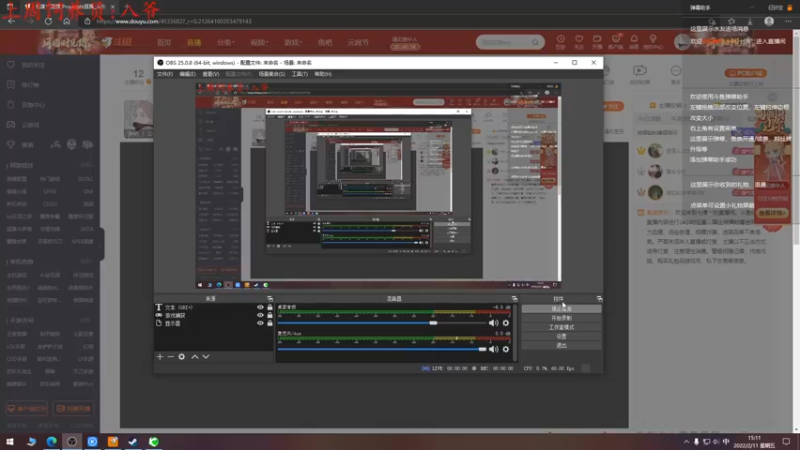800x450 pixels.
Task: Open the OBS 编辑(E) menu
Action: [x=187, y=74]
